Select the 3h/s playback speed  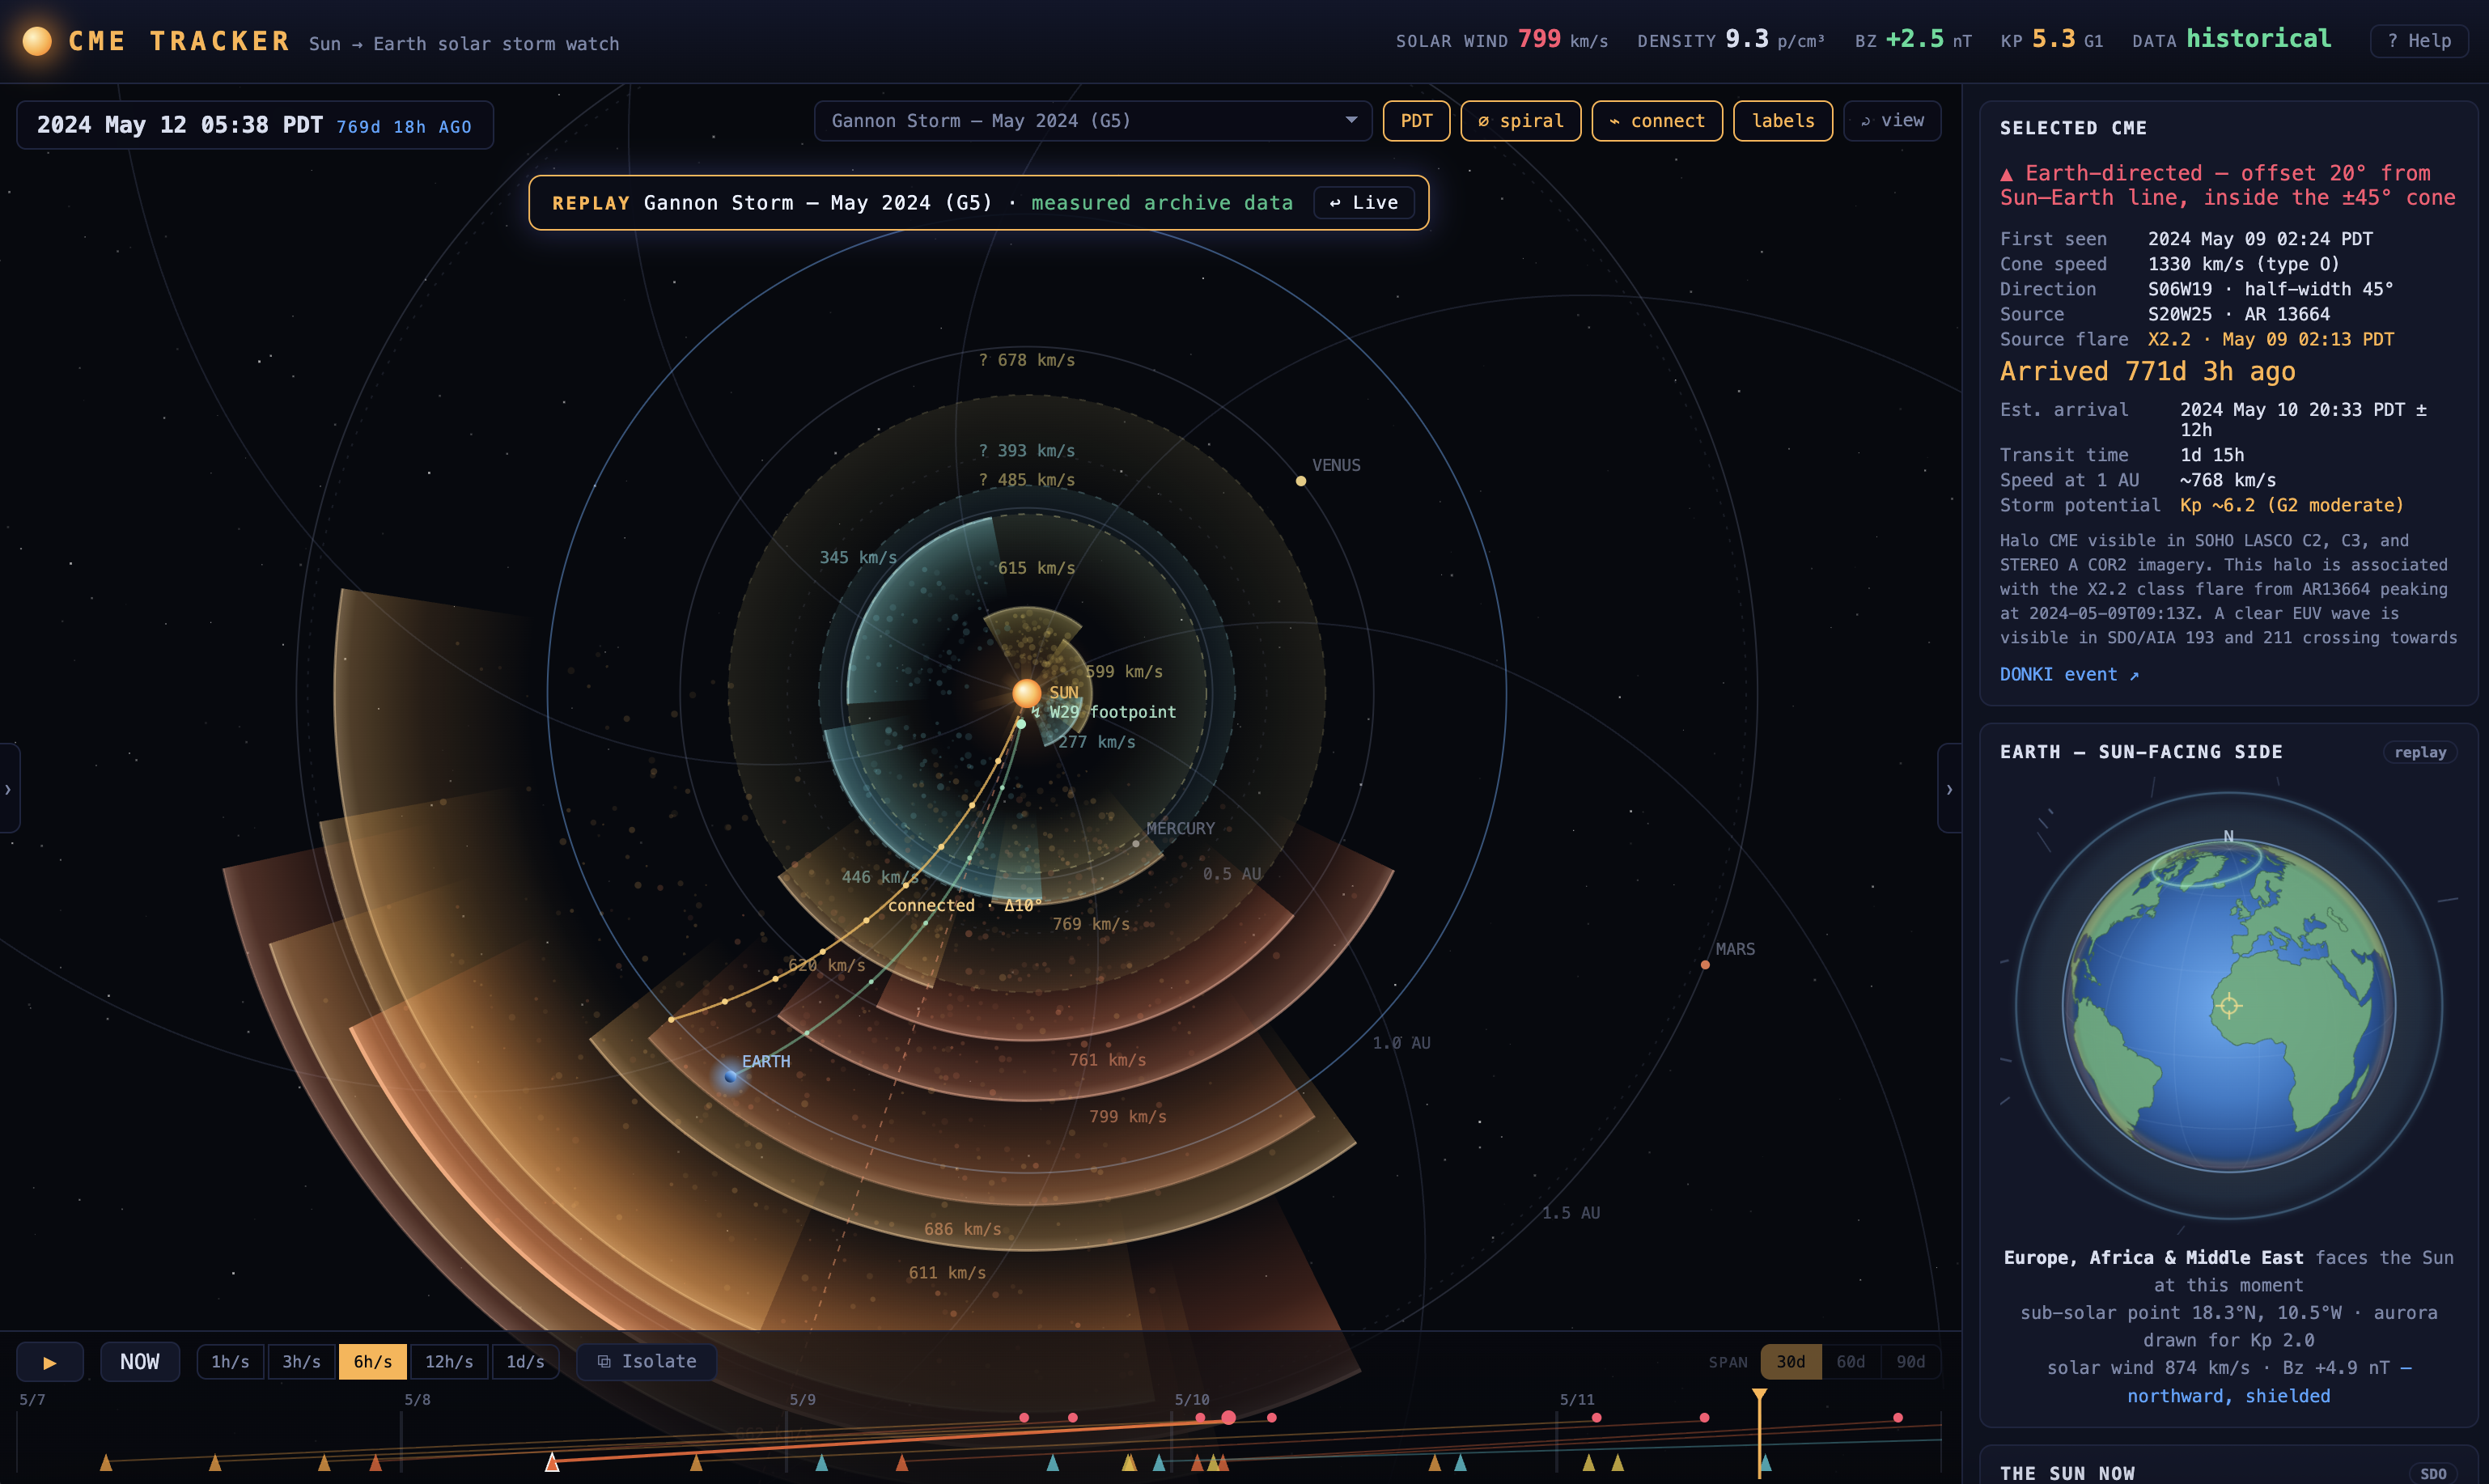tap(301, 1362)
